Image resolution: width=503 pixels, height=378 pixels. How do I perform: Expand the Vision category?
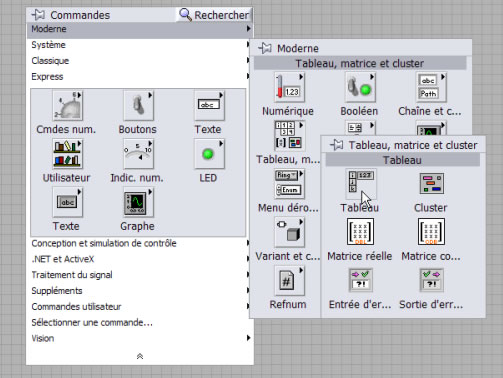click(x=139, y=338)
